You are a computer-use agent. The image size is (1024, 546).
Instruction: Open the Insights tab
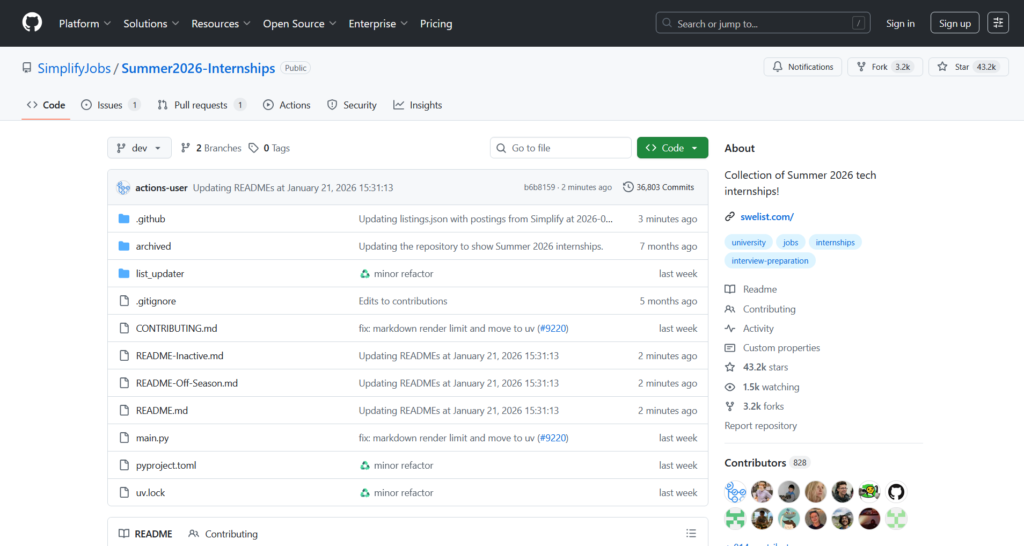click(417, 105)
